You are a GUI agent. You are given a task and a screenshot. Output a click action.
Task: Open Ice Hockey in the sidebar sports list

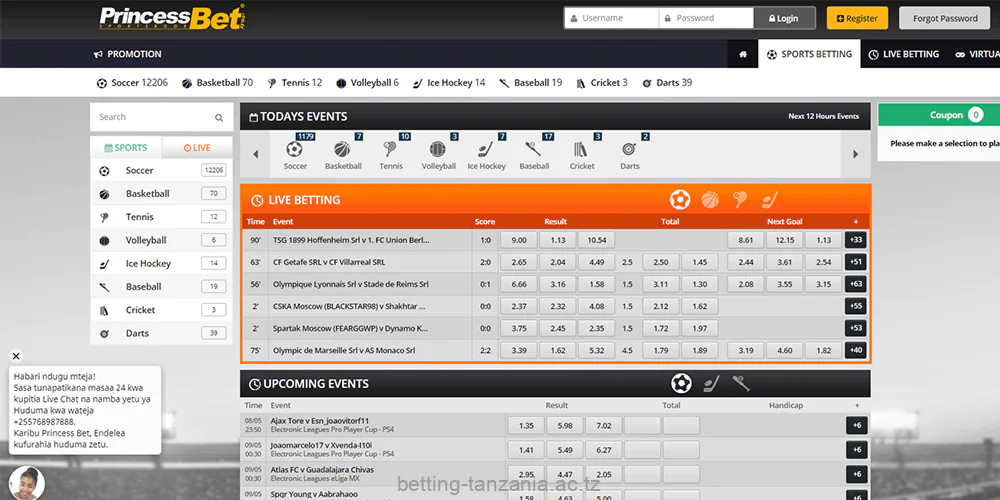click(161, 263)
